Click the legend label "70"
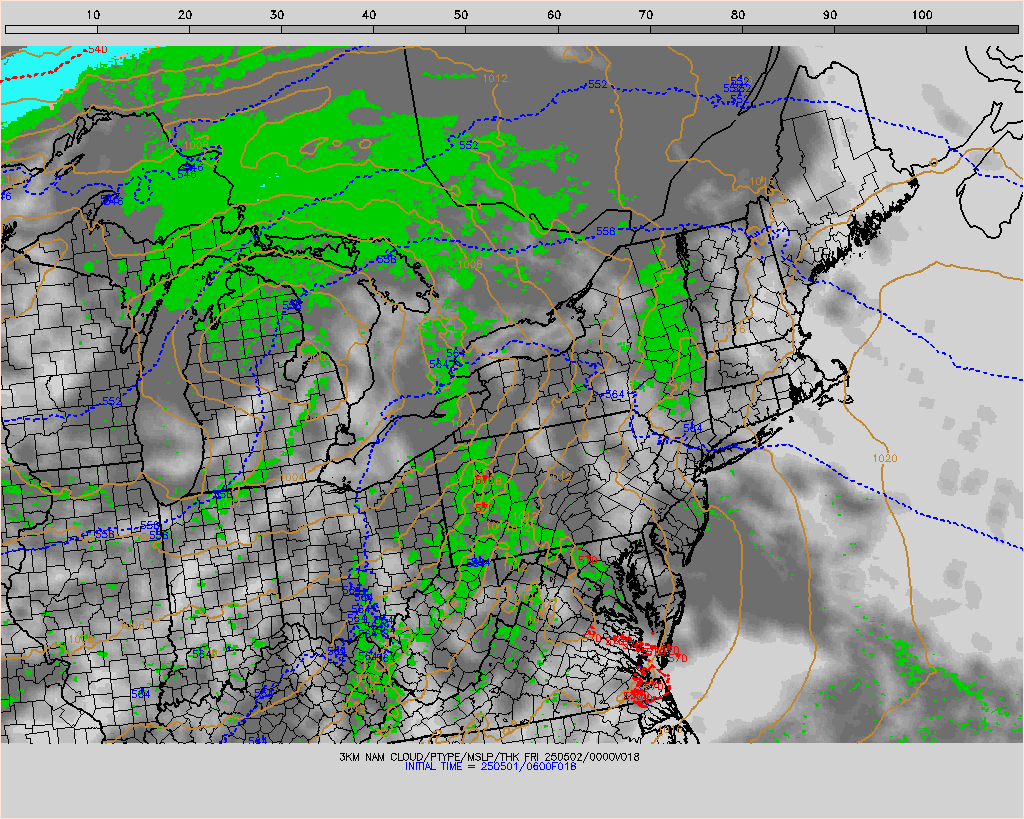 (646, 14)
